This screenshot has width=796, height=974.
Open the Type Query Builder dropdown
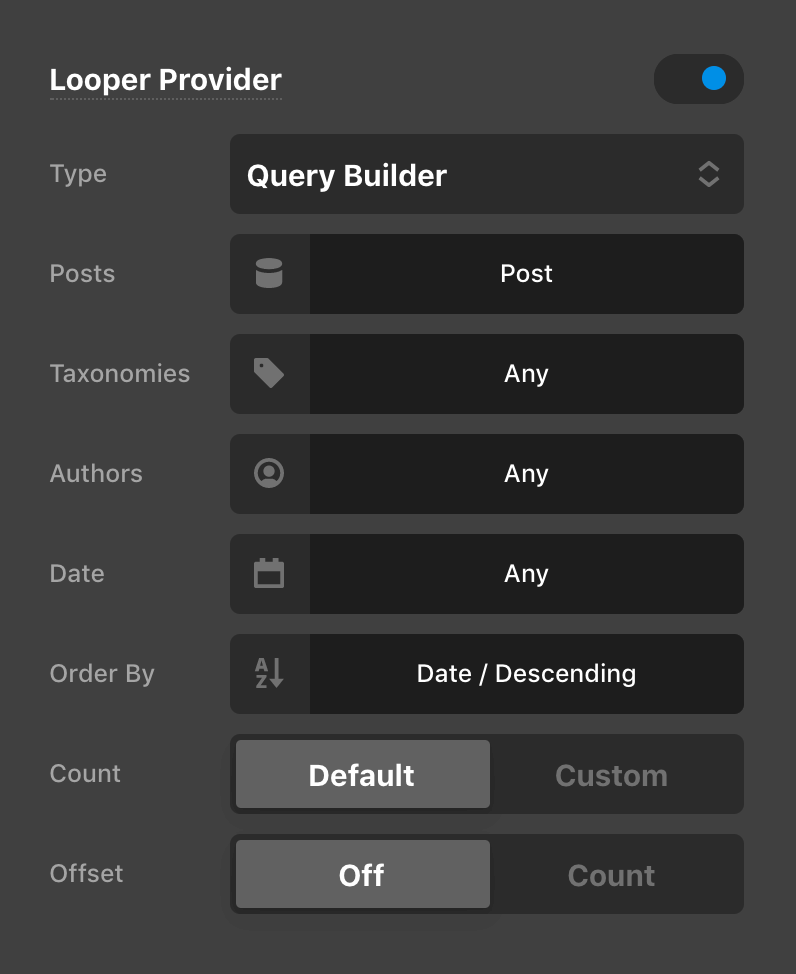coord(470,175)
